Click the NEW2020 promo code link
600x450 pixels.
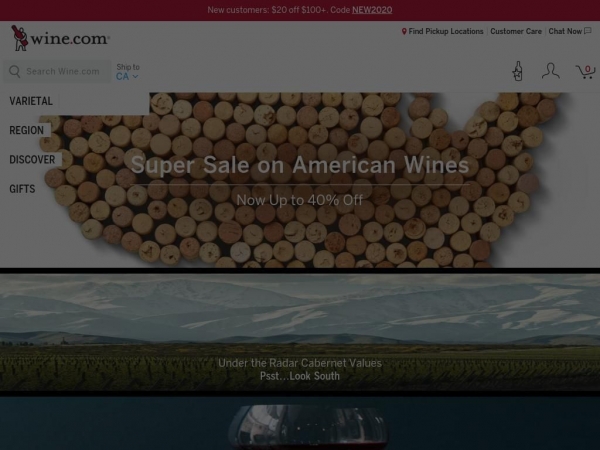372,10
